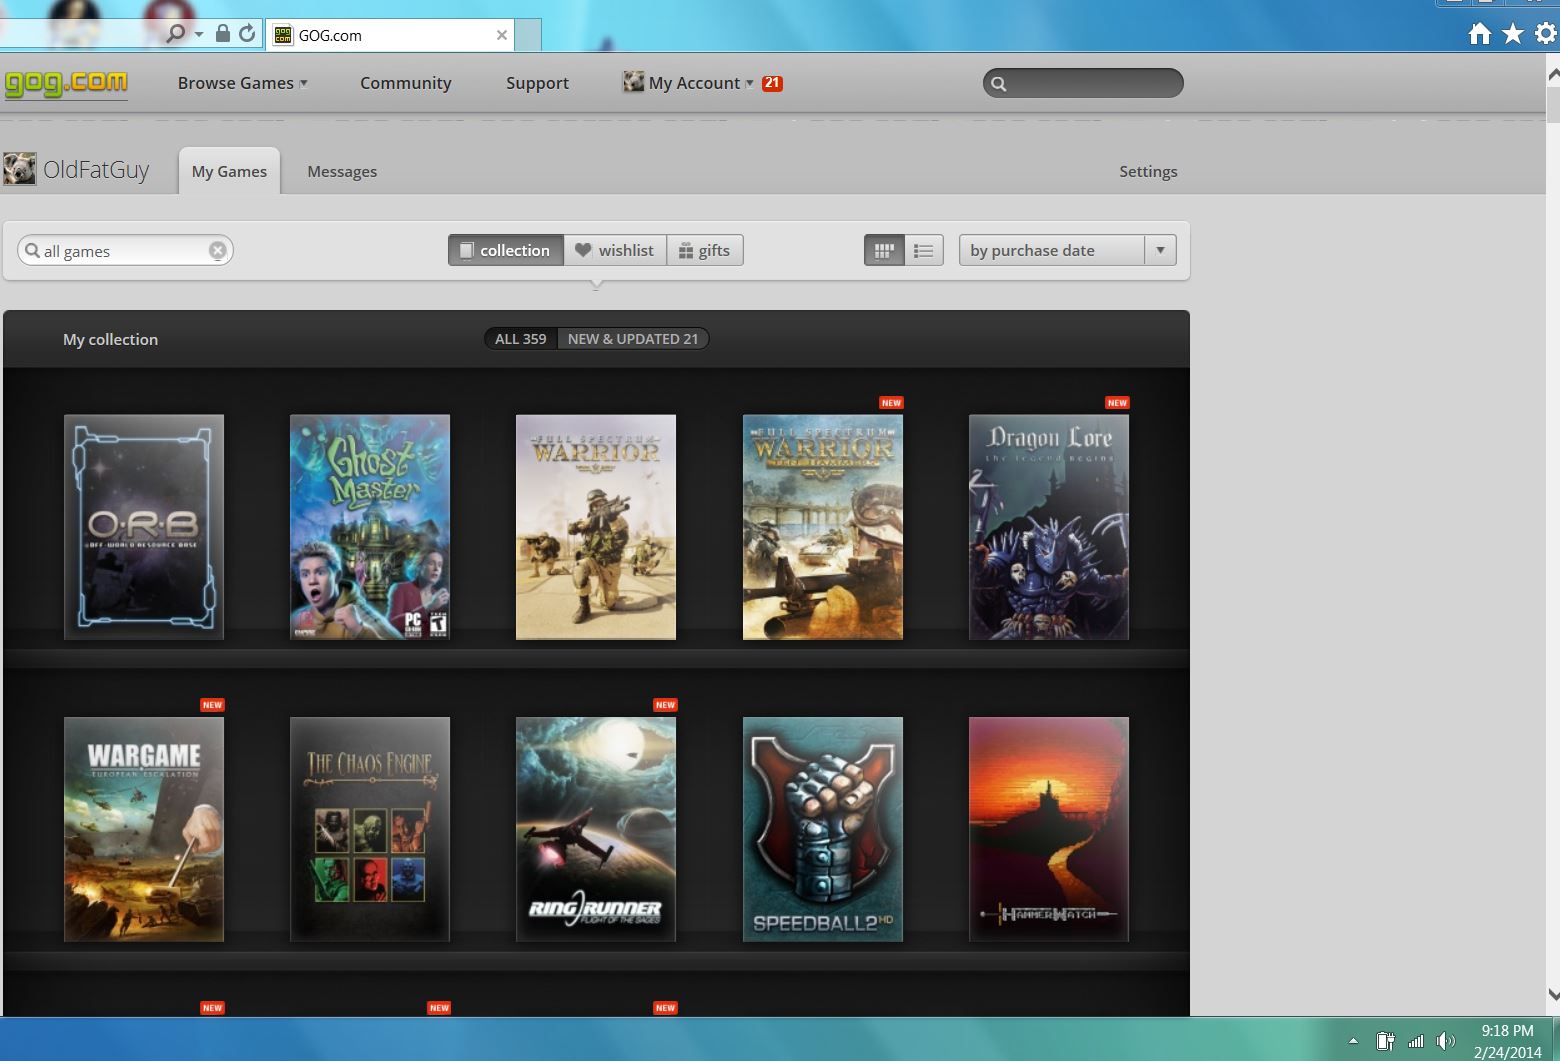1560x1061 pixels.
Task: Open a new browser tab
Action: tap(529, 35)
